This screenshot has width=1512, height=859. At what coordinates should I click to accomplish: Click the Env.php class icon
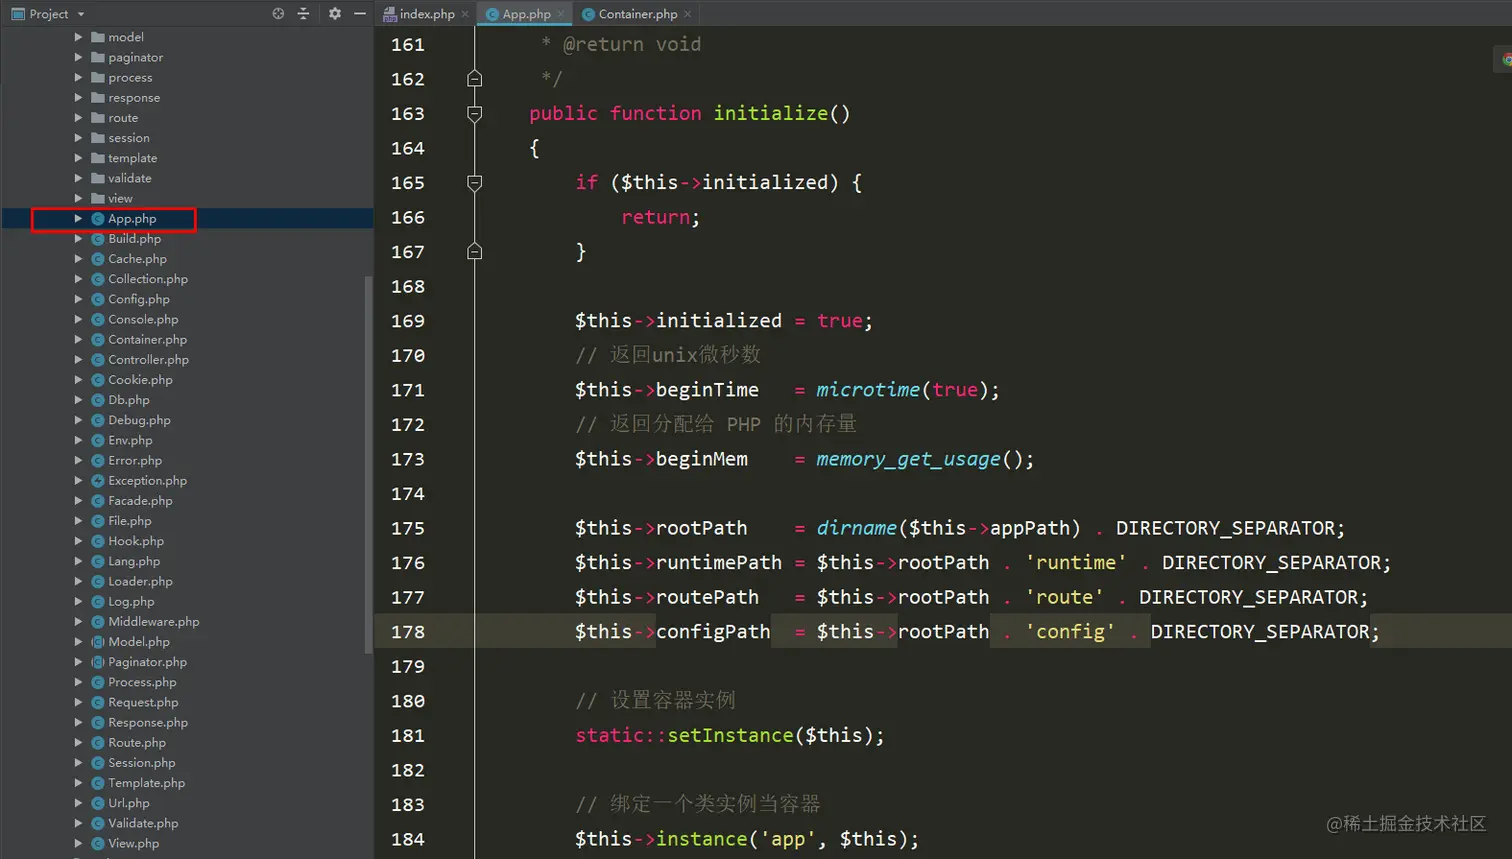pos(98,440)
